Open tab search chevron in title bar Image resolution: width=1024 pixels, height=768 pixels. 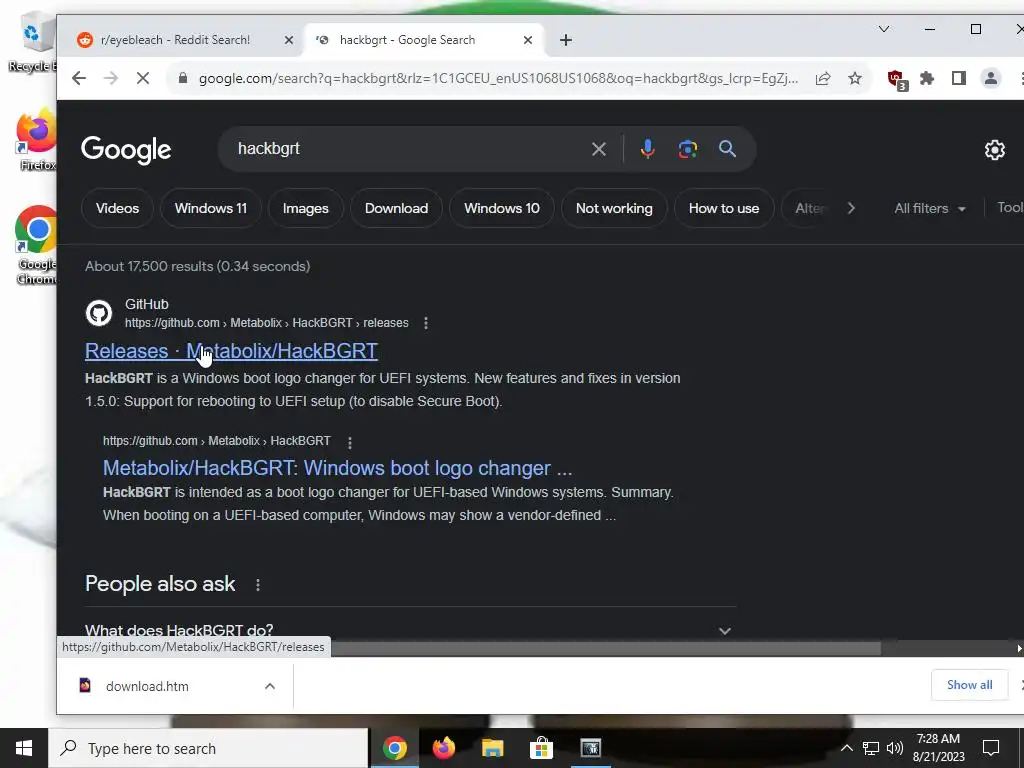(x=884, y=29)
